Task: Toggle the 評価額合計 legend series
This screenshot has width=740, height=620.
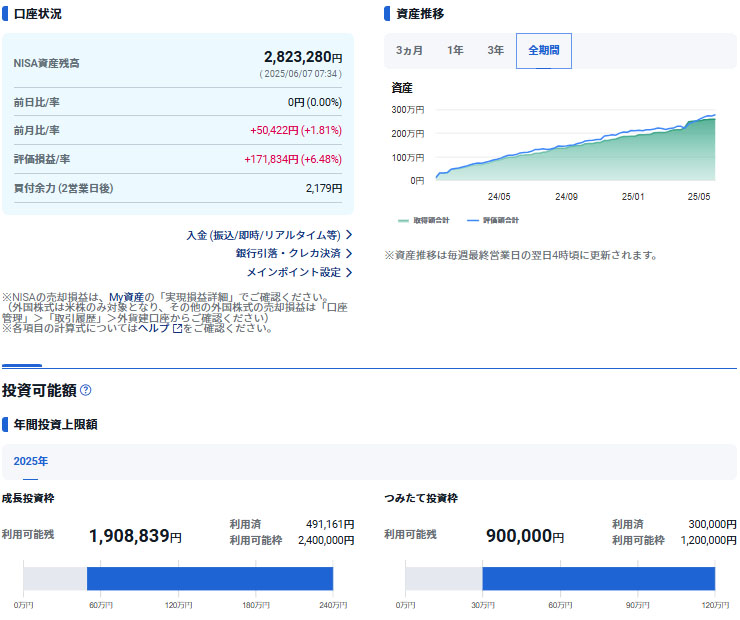Action: pyautogui.click(x=494, y=220)
